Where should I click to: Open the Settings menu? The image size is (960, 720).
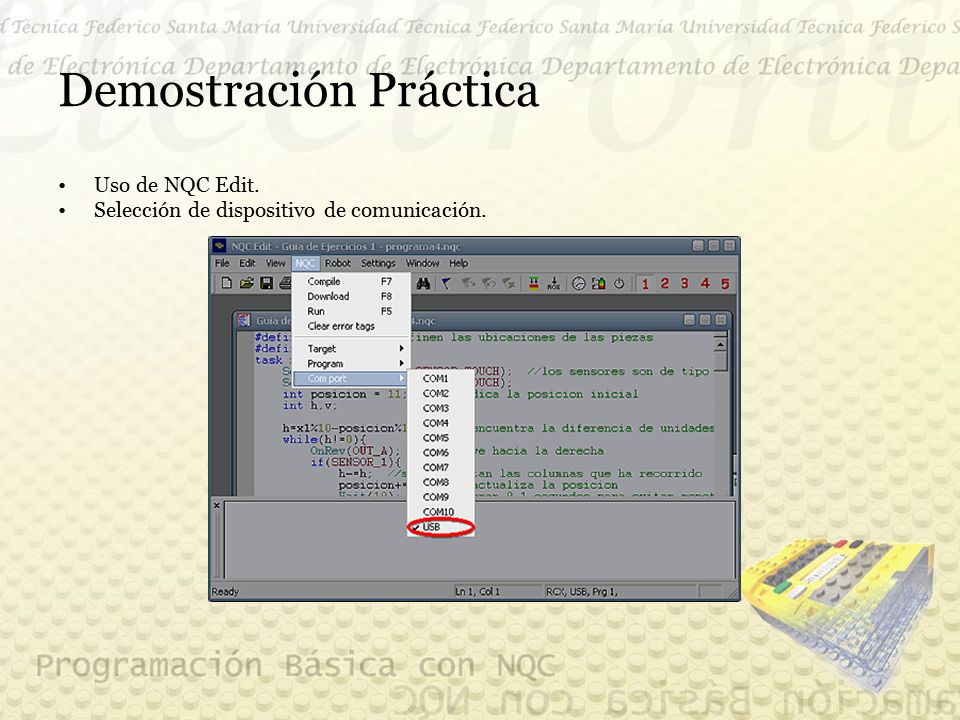tap(378, 263)
